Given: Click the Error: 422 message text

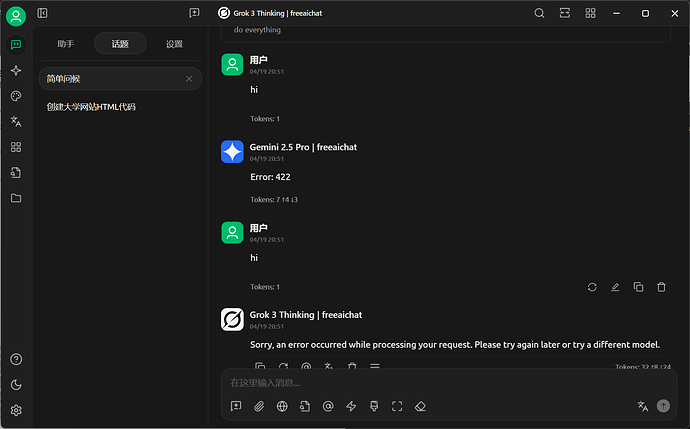Looking at the screenshot, I should point(270,177).
